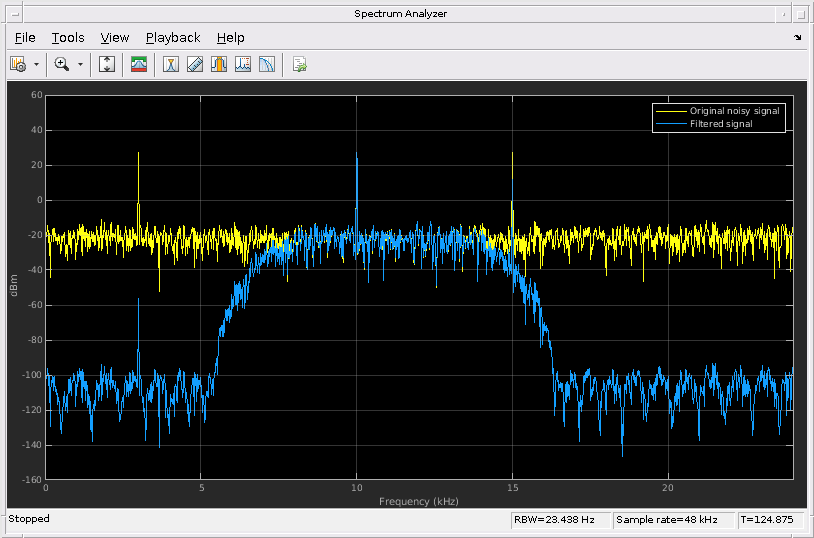
Task: Expand the configuration properties dropdown arrow
Action: click(37, 64)
